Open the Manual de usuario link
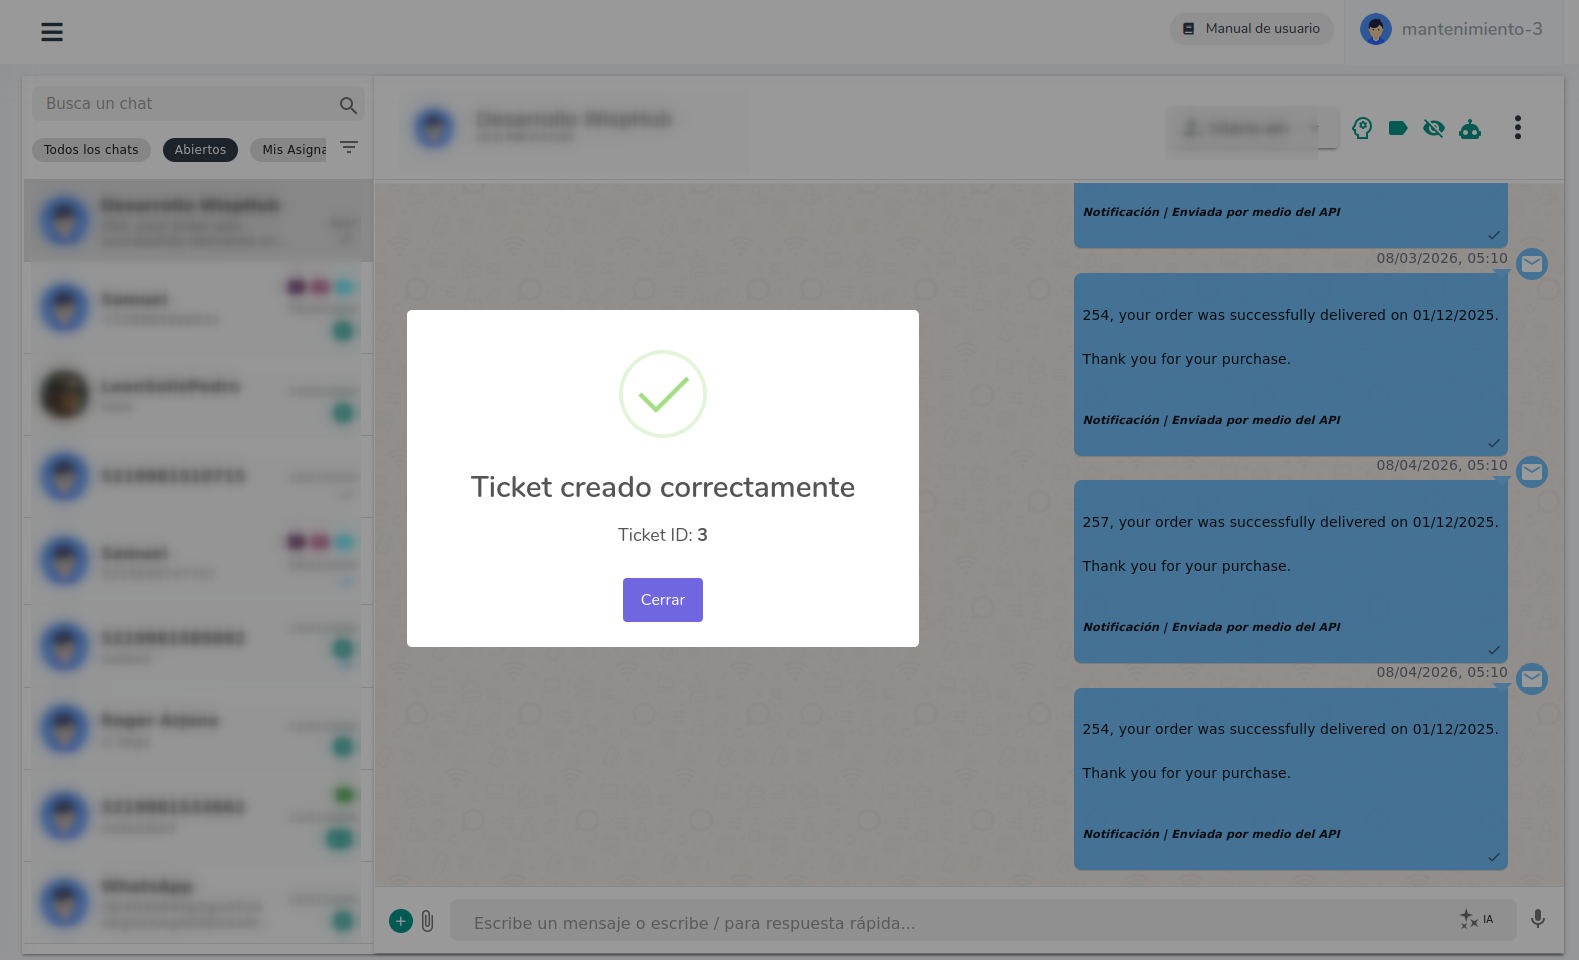The image size is (1579, 960). coord(1251,29)
